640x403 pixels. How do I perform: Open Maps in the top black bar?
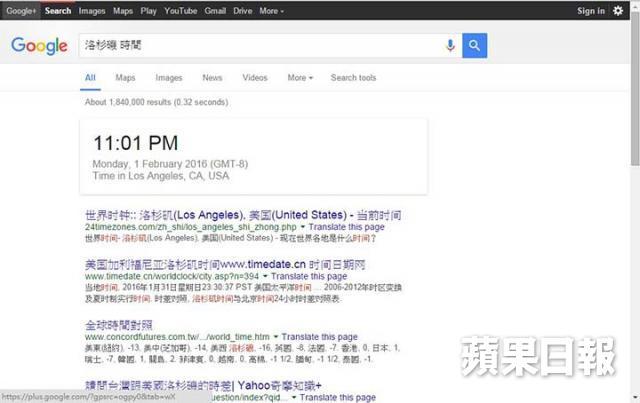click(123, 11)
